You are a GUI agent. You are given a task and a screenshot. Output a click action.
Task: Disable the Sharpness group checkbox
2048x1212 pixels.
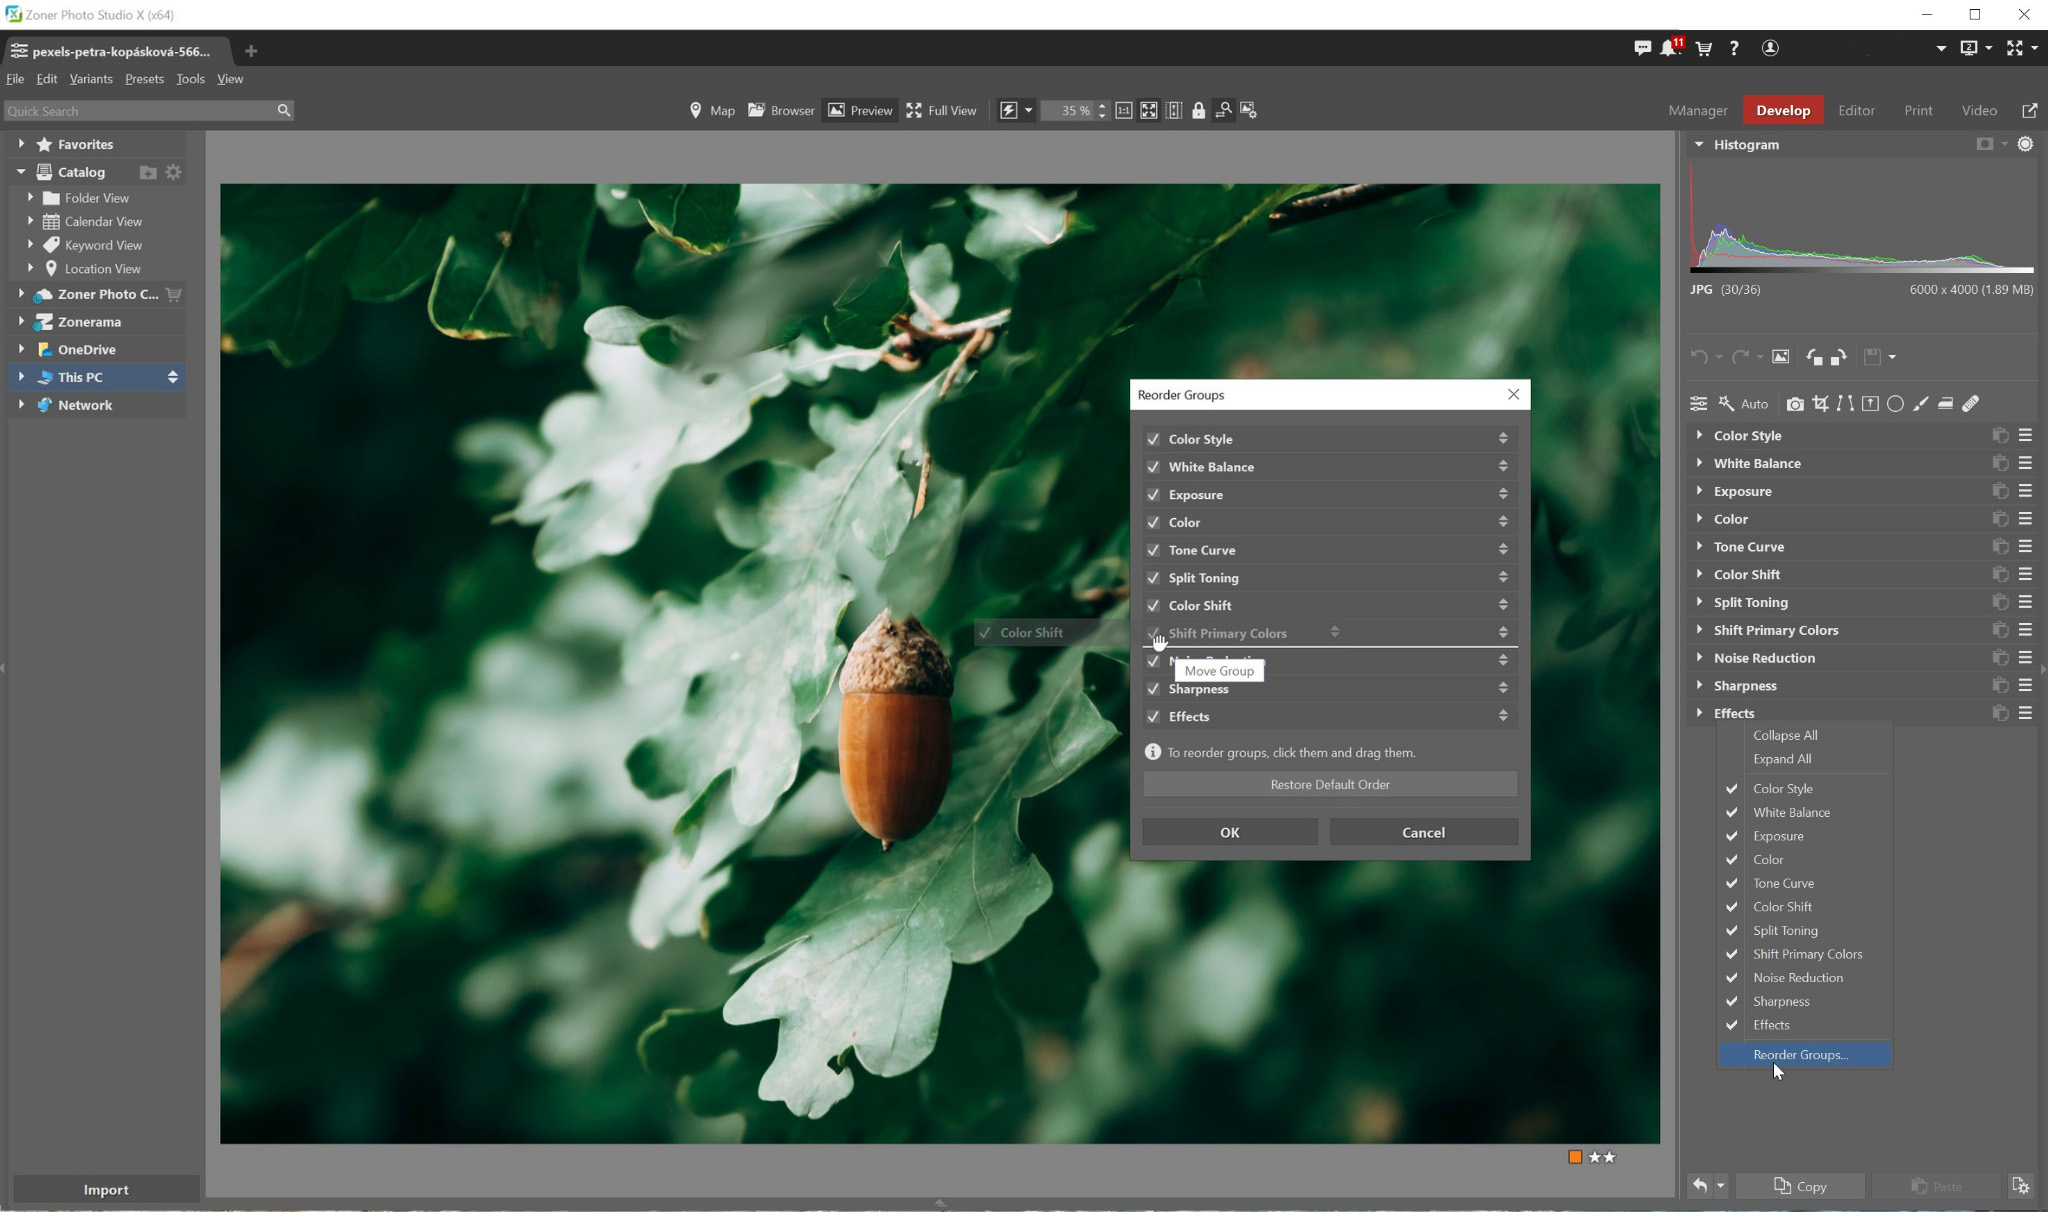[x=1153, y=689]
